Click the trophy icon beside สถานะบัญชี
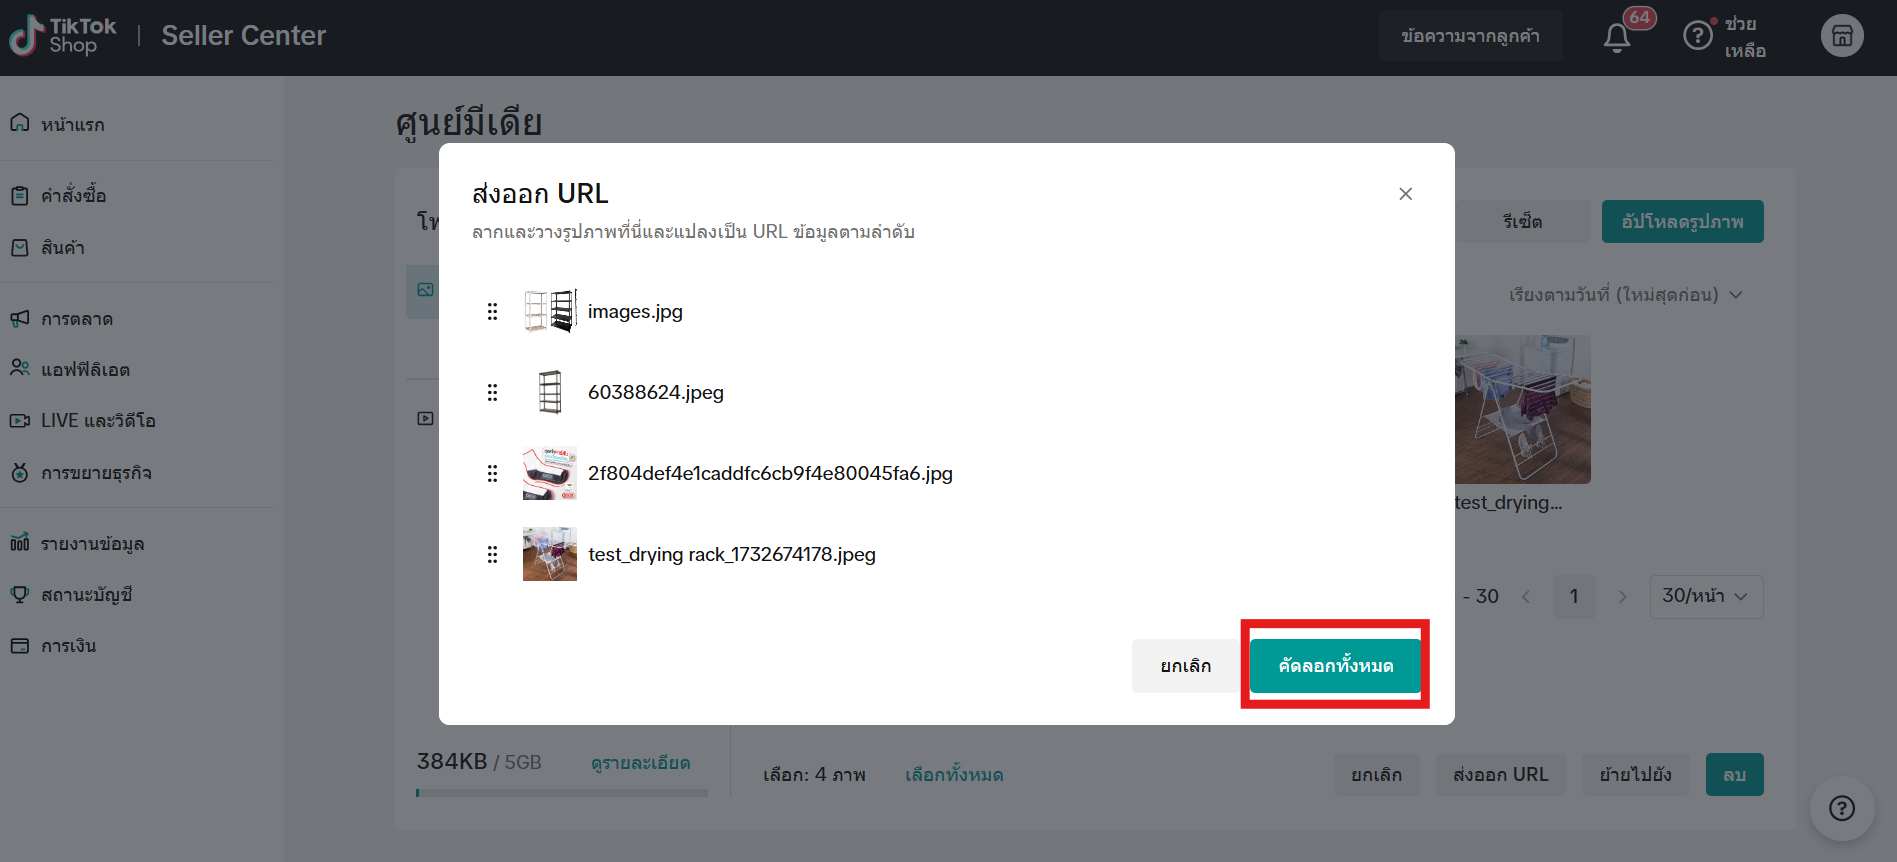This screenshot has width=1897, height=862. 20,594
